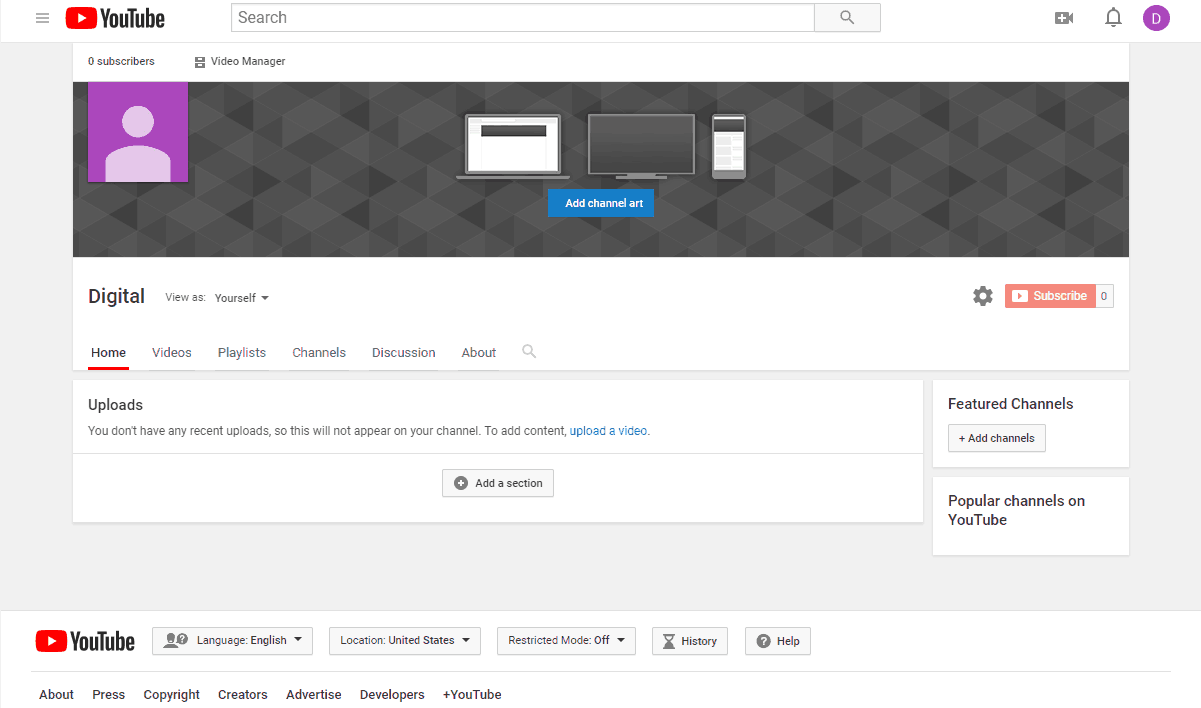Open the notifications bell
The image size is (1201, 708).
pos(1113,18)
